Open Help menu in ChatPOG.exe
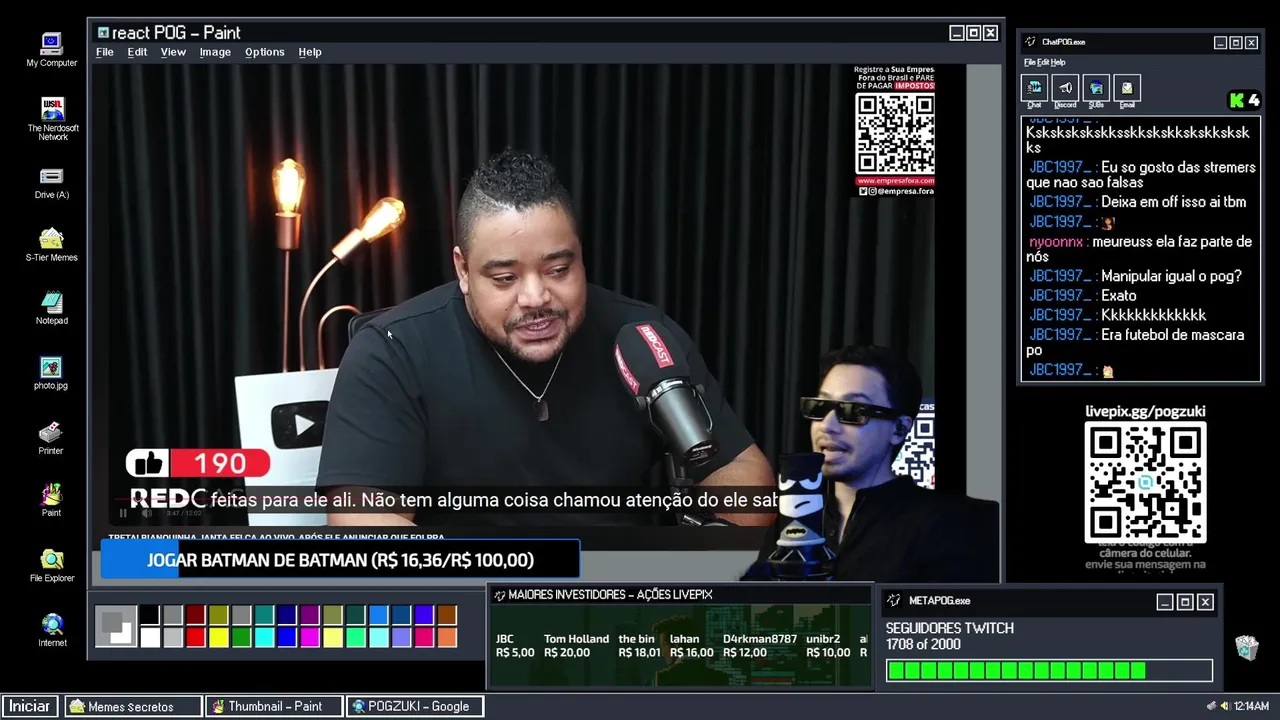Screen dimensions: 1280x720 (1058, 62)
